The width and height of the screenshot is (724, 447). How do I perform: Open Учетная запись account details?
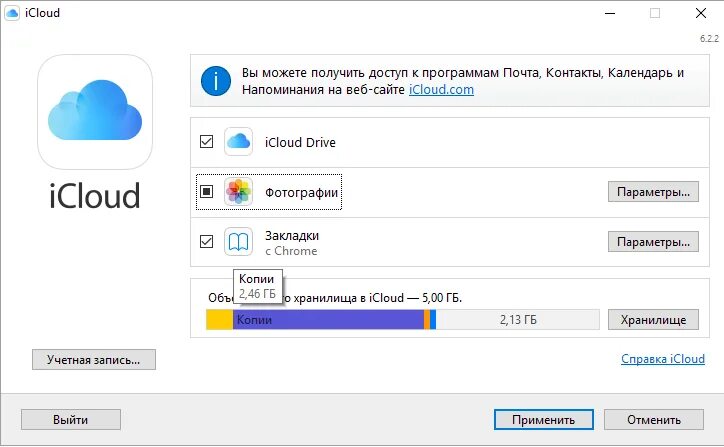94,360
